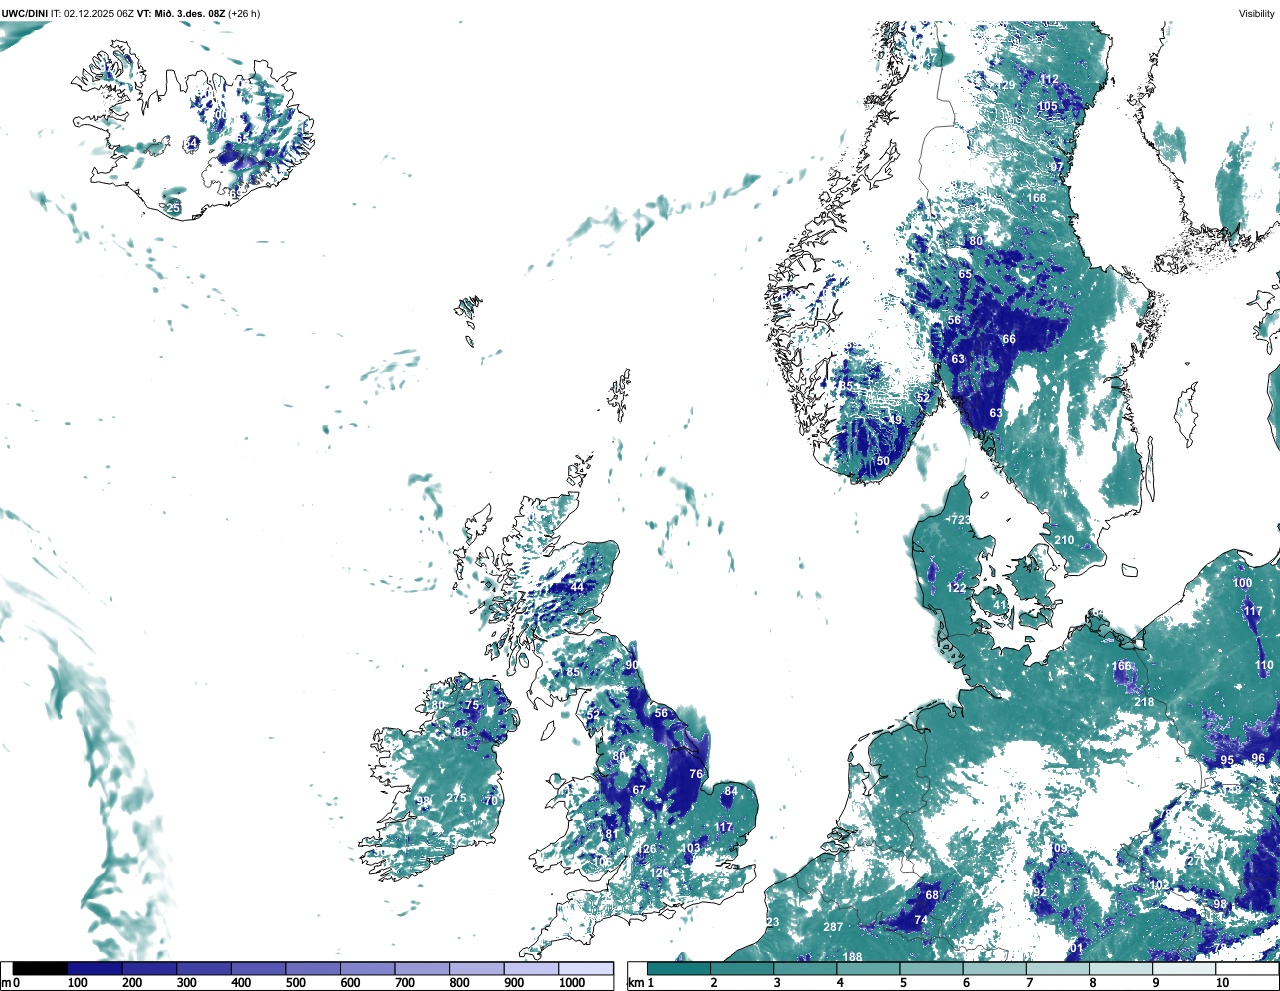Click map value '129' in northern Sweden
Image resolution: width=1280 pixels, height=991 pixels.
1005,86
